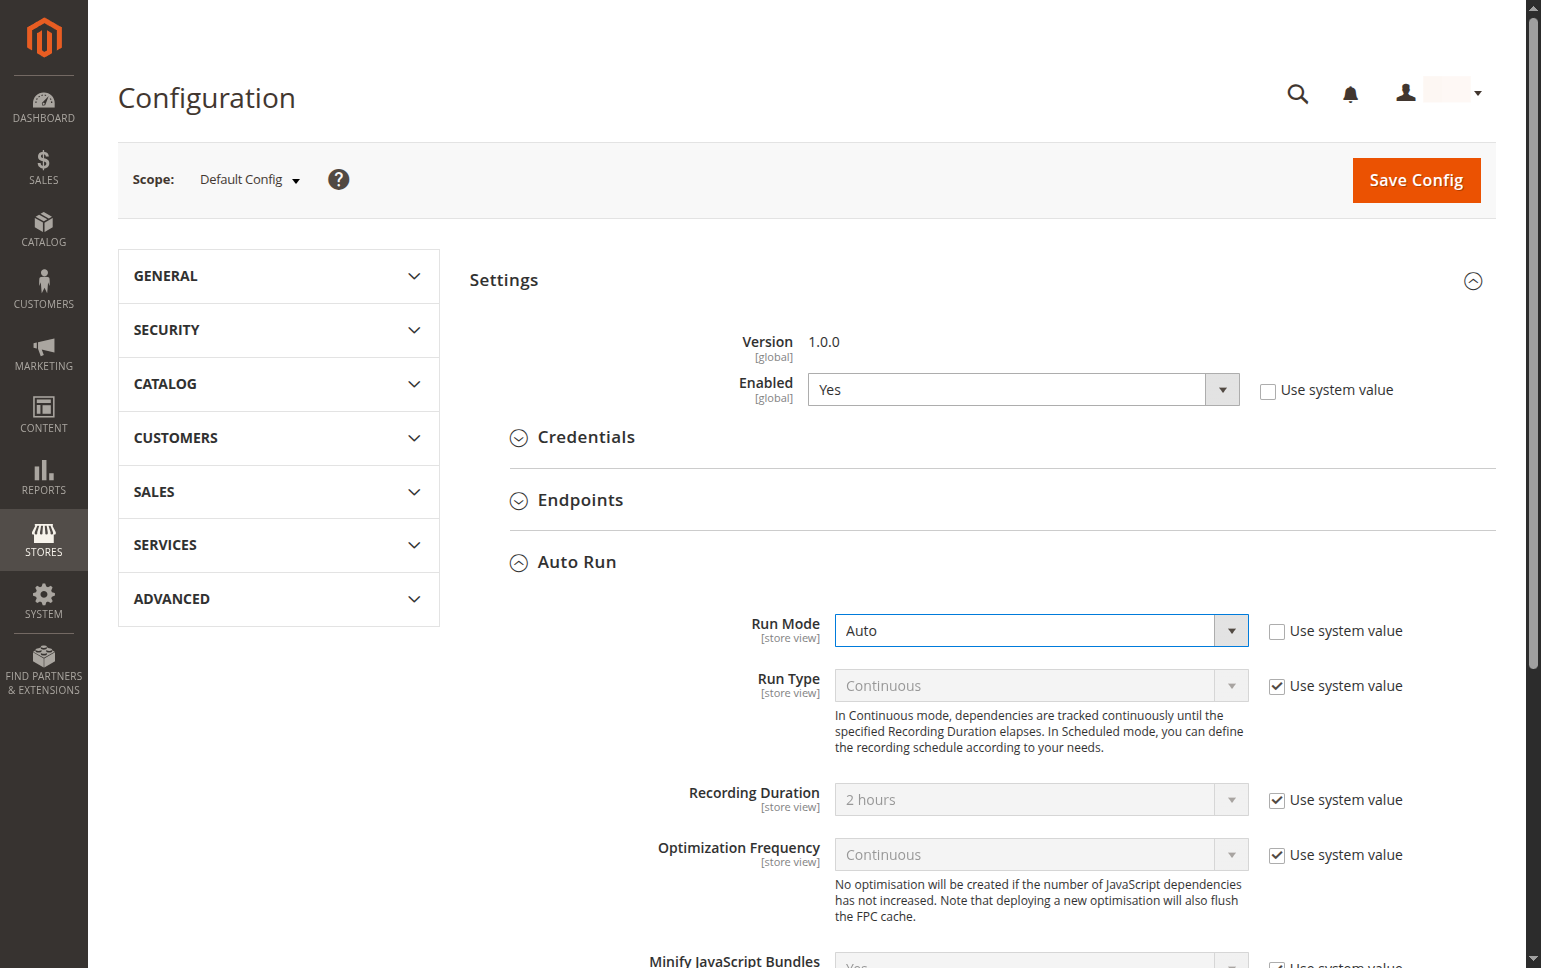Screen dimensions: 1541x968
Task: Expand the SALES configuration tab
Action: point(279,493)
